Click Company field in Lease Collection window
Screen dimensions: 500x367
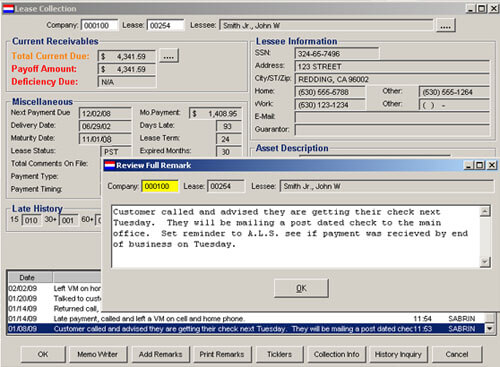[x=99, y=25]
